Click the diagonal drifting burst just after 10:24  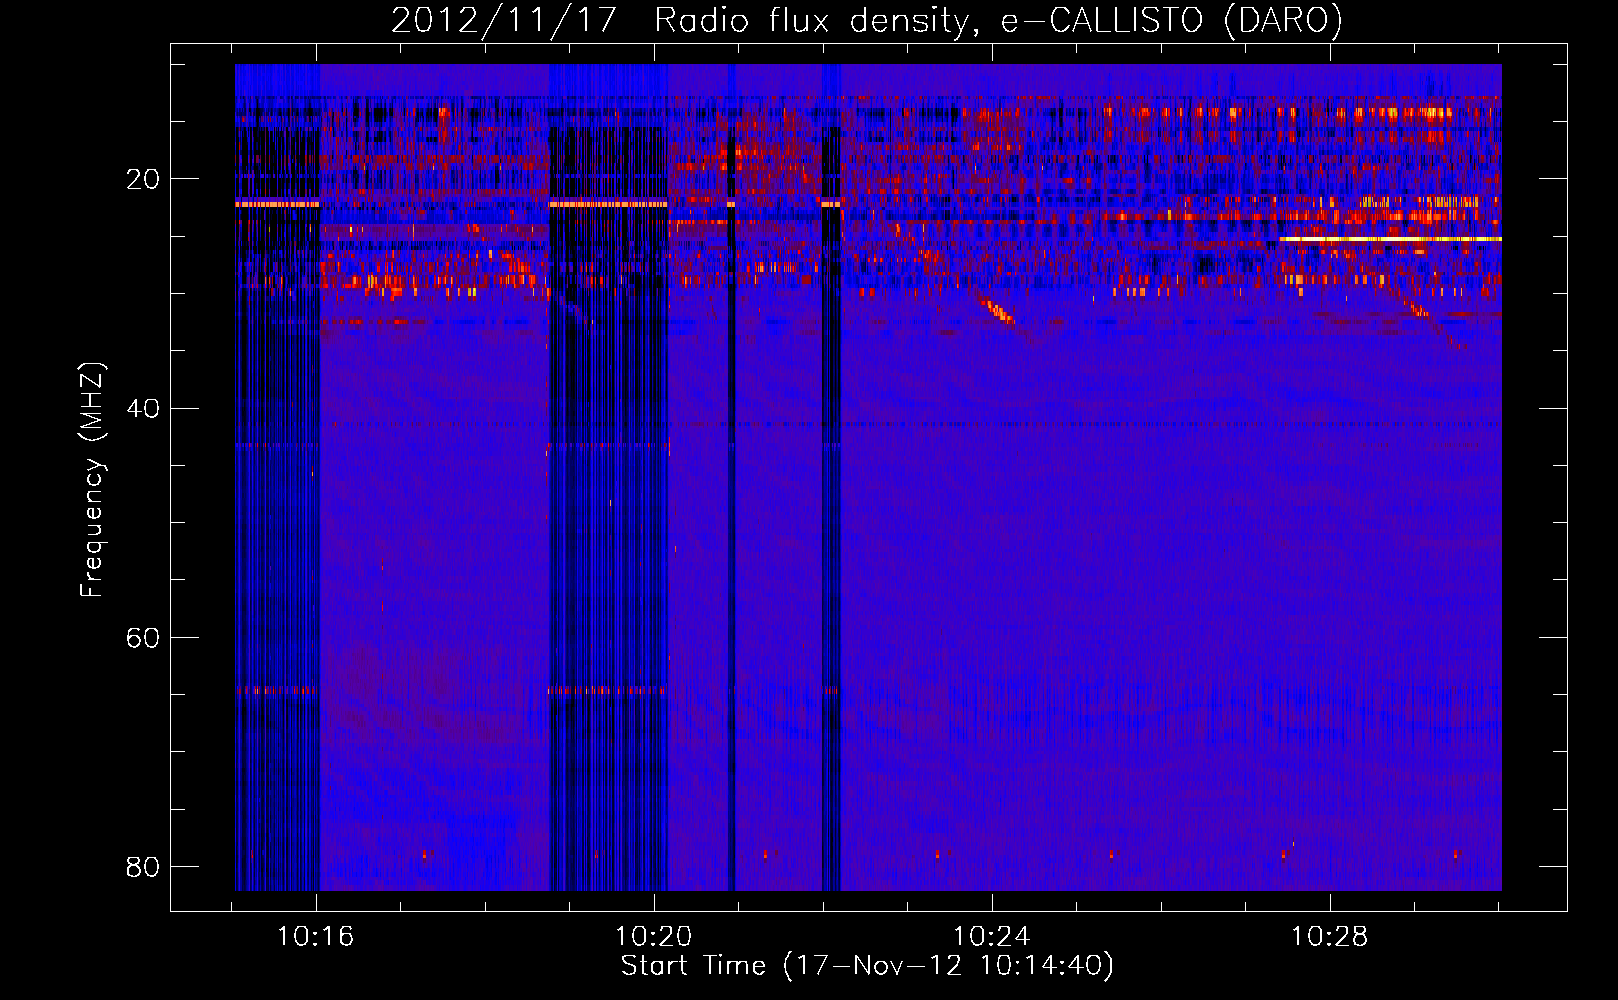pyautogui.click(x=998, y=311)
